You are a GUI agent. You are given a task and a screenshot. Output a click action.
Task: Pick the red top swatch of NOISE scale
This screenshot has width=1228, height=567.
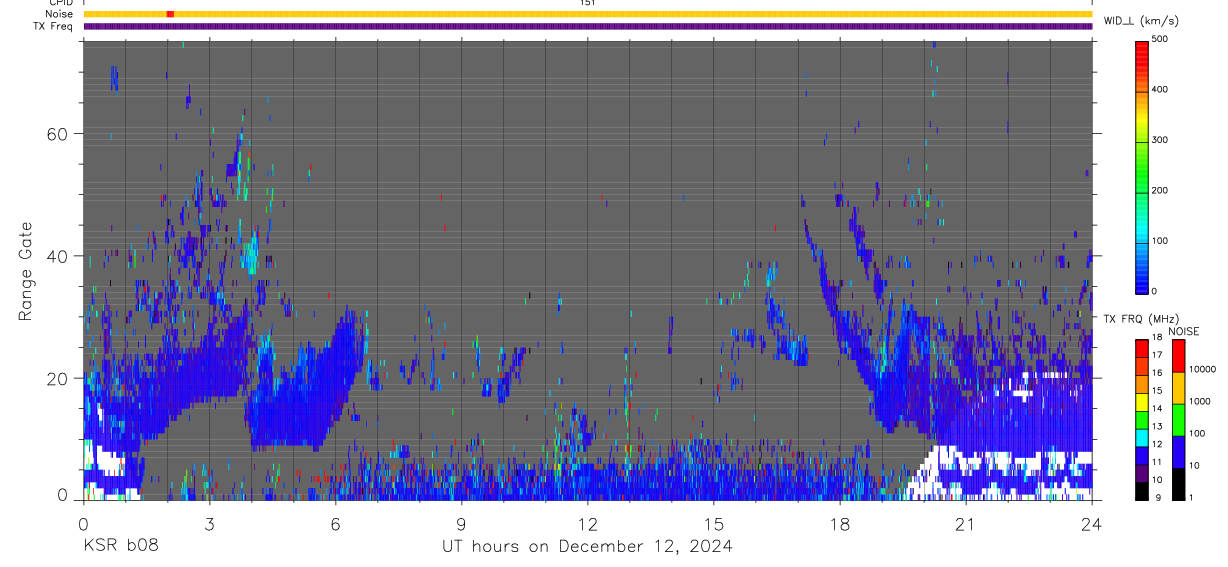[x=1179, y=356]
